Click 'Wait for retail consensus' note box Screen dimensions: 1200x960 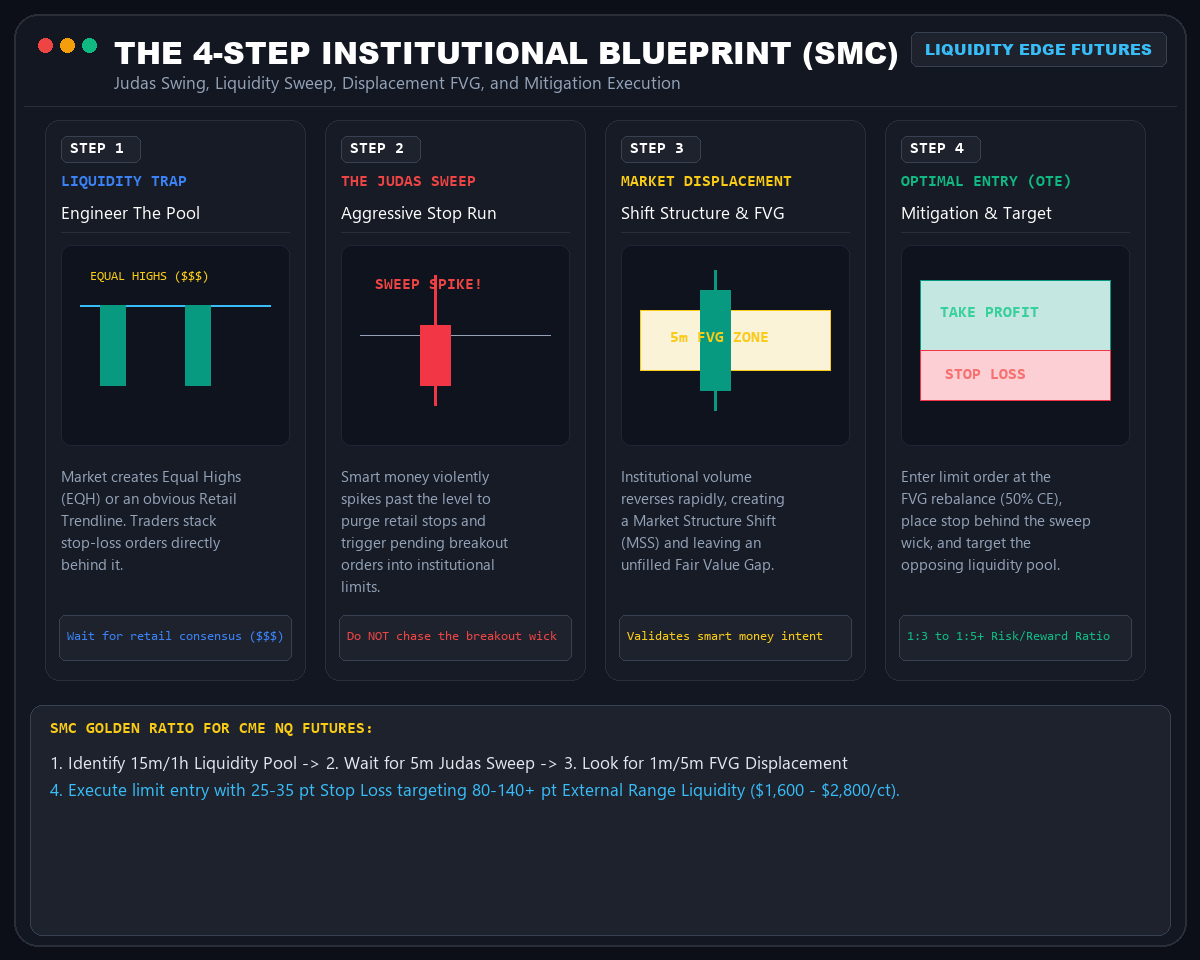coord(175,637)
